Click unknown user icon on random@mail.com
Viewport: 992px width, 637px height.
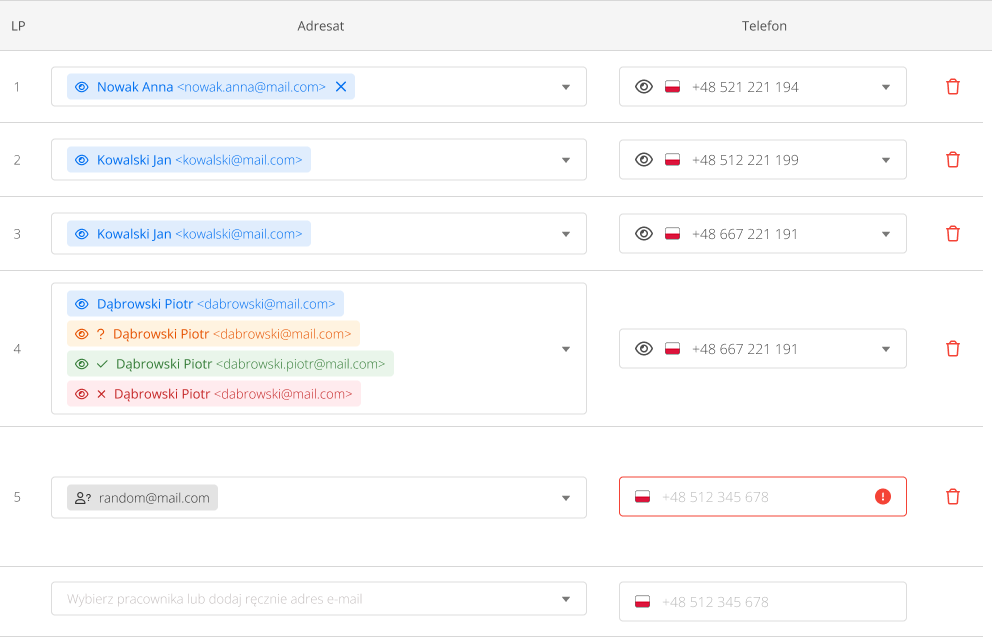click(x=83, y=498)
